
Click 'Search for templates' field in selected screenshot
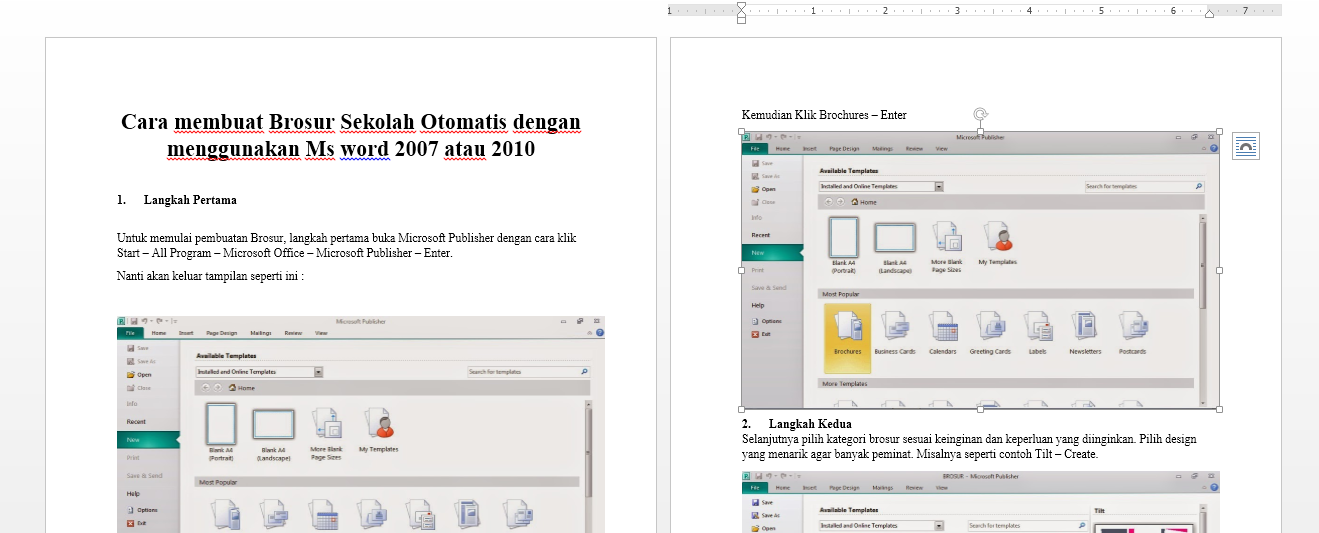[1144, 186]
